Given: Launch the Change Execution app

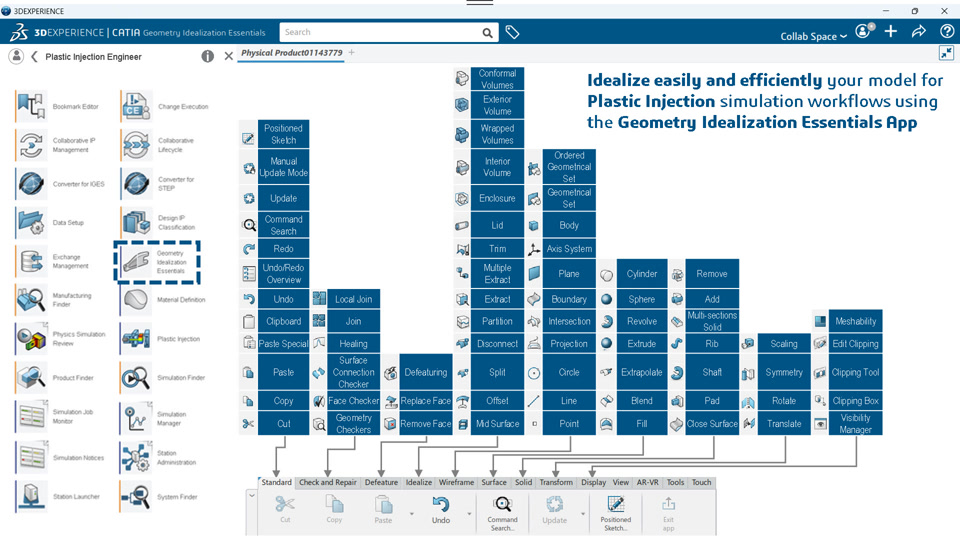Looking at the screenshot, I should [x=136, y=106].
